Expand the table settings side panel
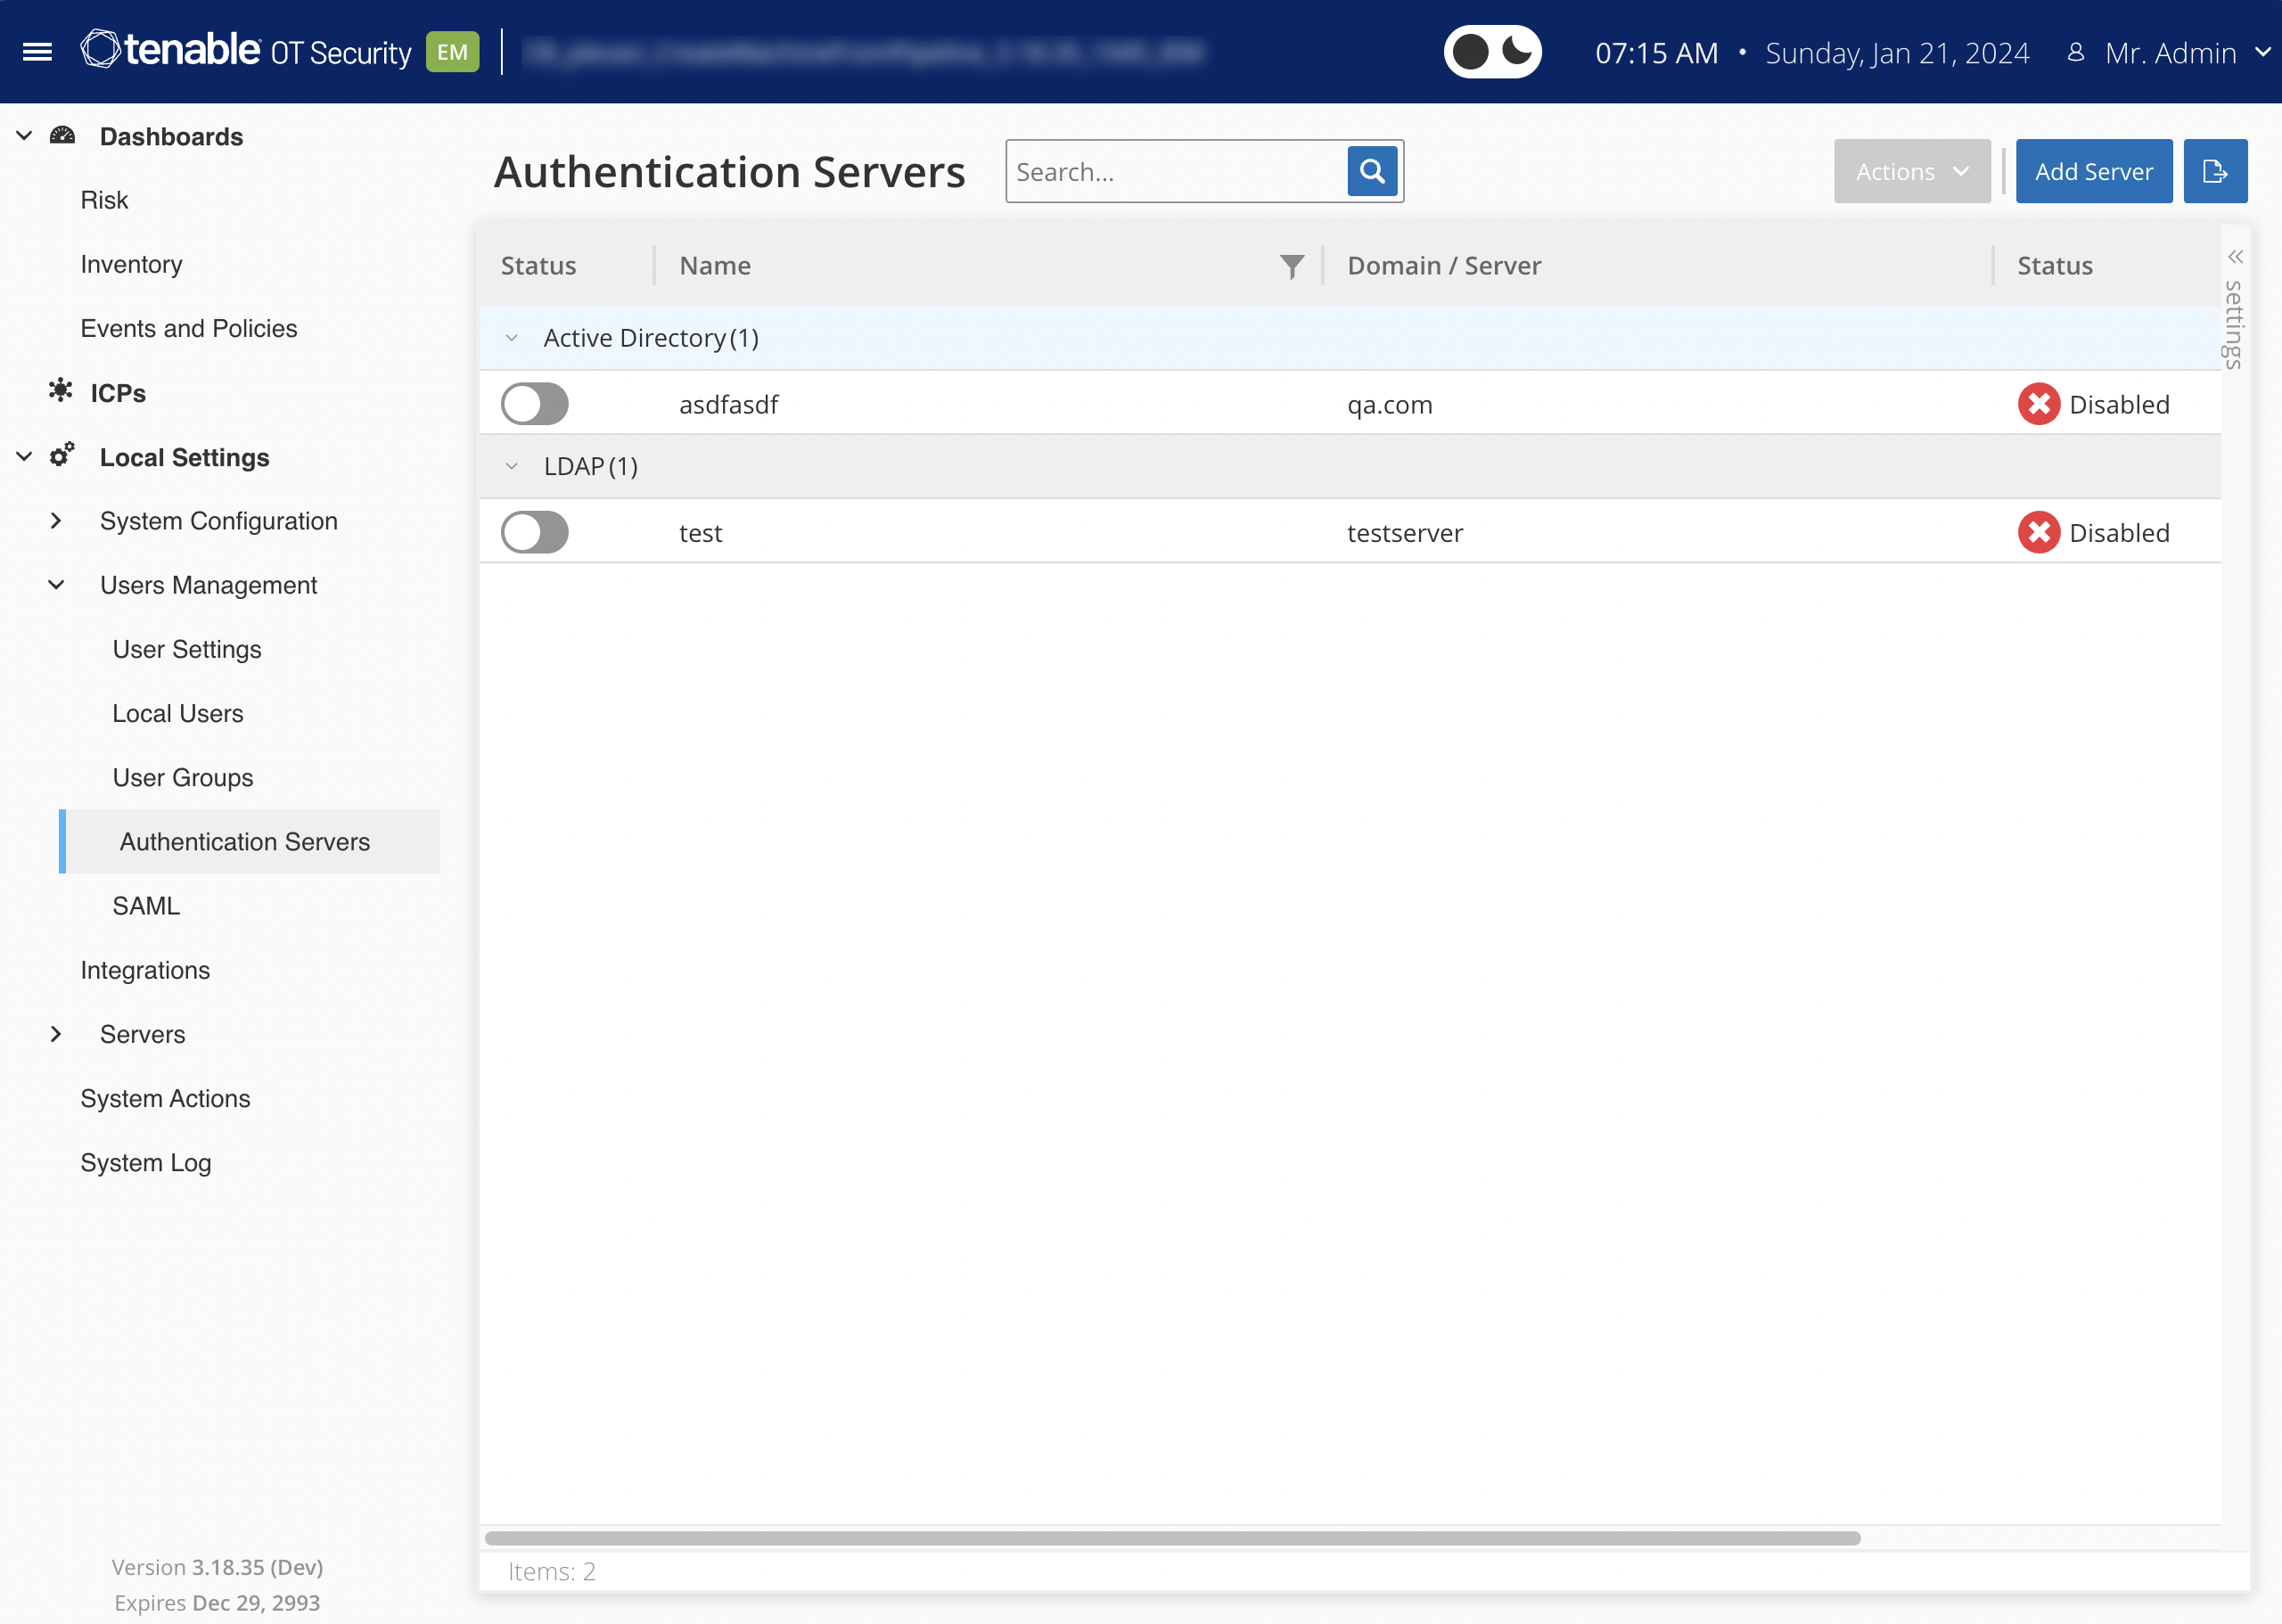Screen dimensions: 2282x1624 pyautogui.click(x=2235, y=257)
